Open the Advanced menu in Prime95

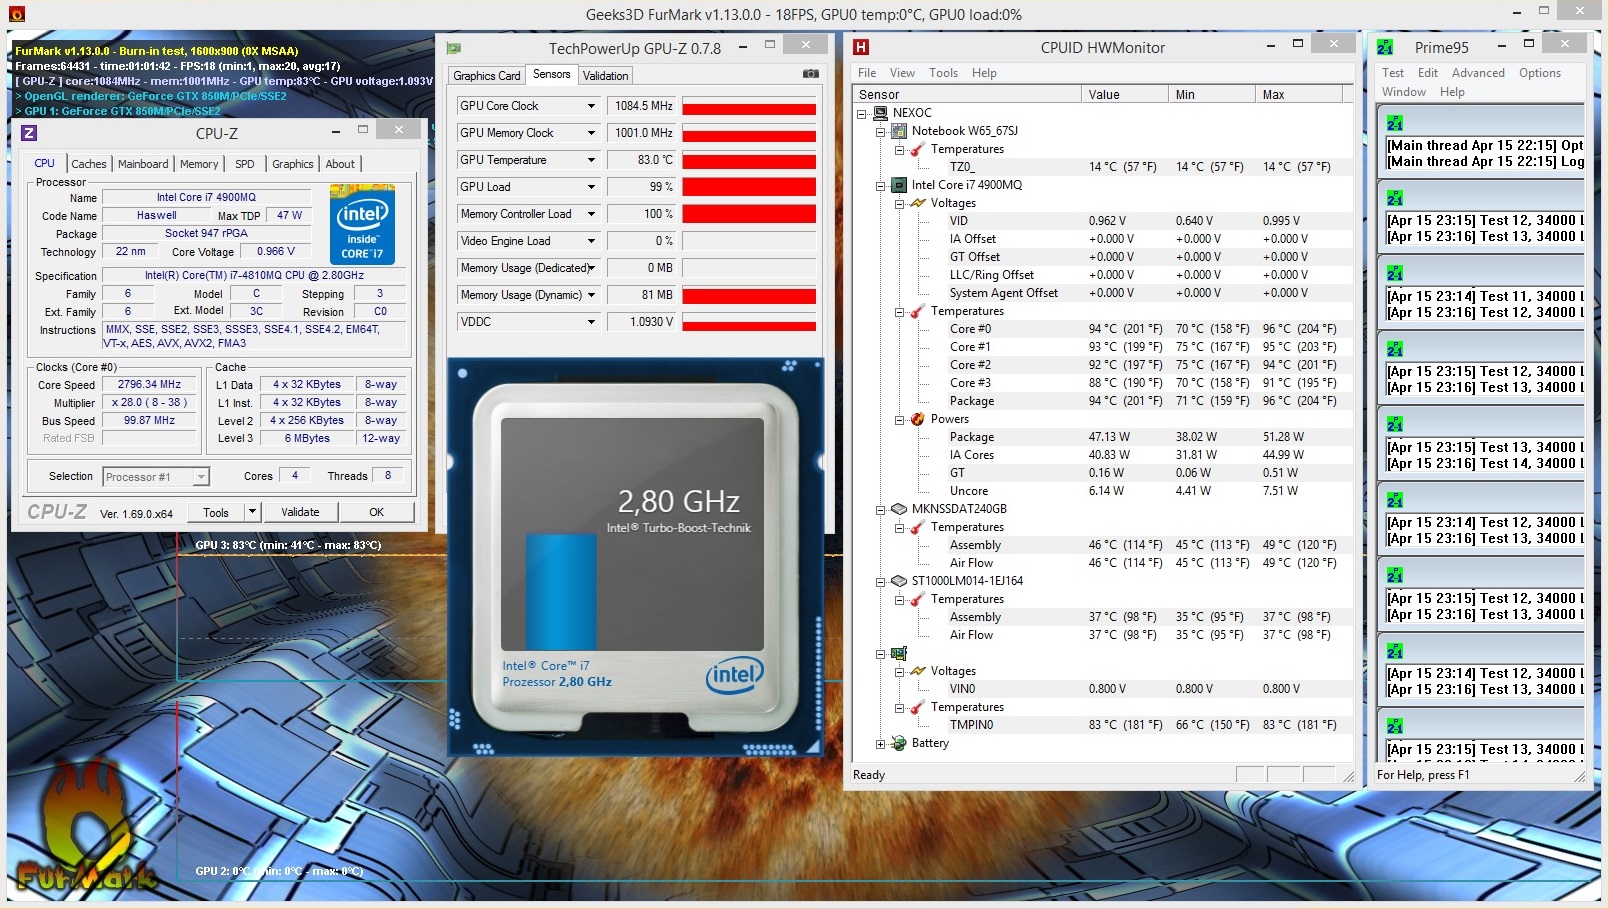(x=1478, y=73)
